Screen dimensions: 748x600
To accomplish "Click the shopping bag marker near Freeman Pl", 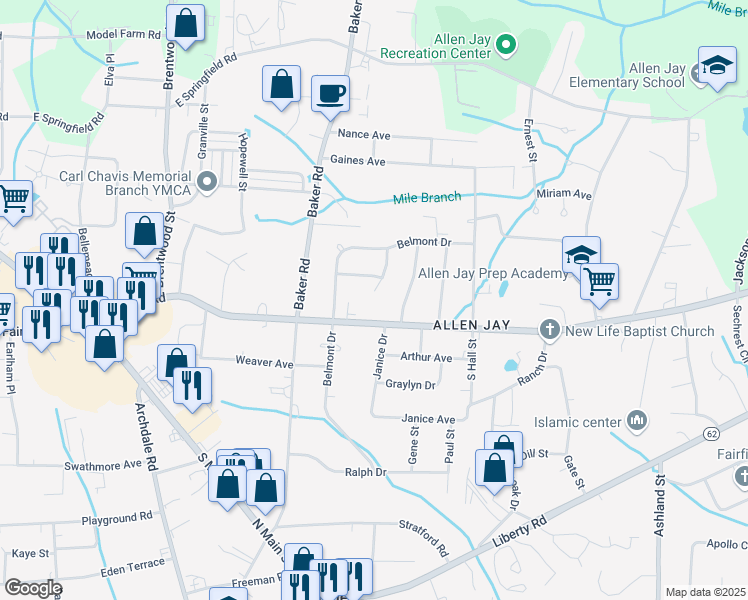I will pyautogui.click(x=303, y=557).
